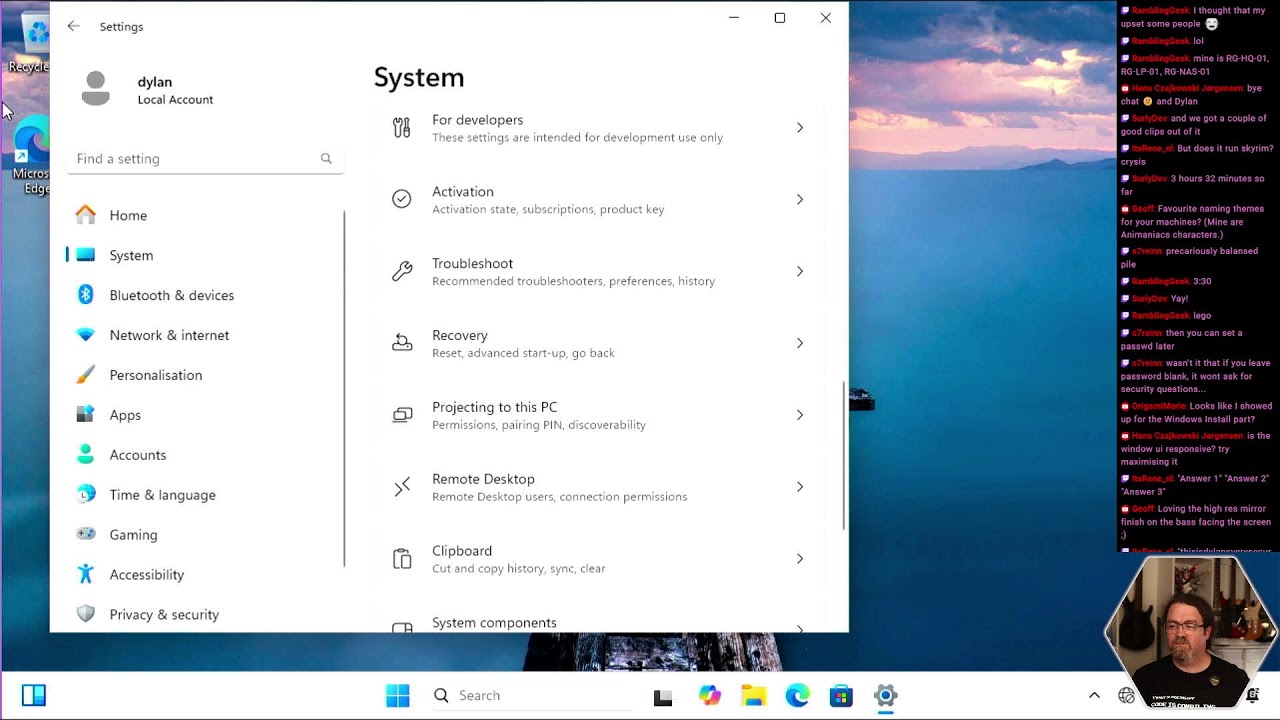Click the Find a setting search field
The image size is (1280, 720).
[x=205, y=159]
